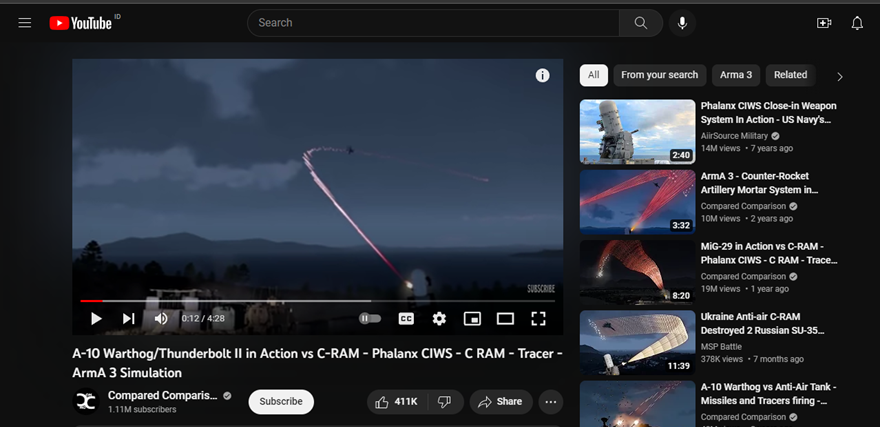880x427 pixels.
Task: Click the 0:12 / 4:28 time display
Action: 203,319
